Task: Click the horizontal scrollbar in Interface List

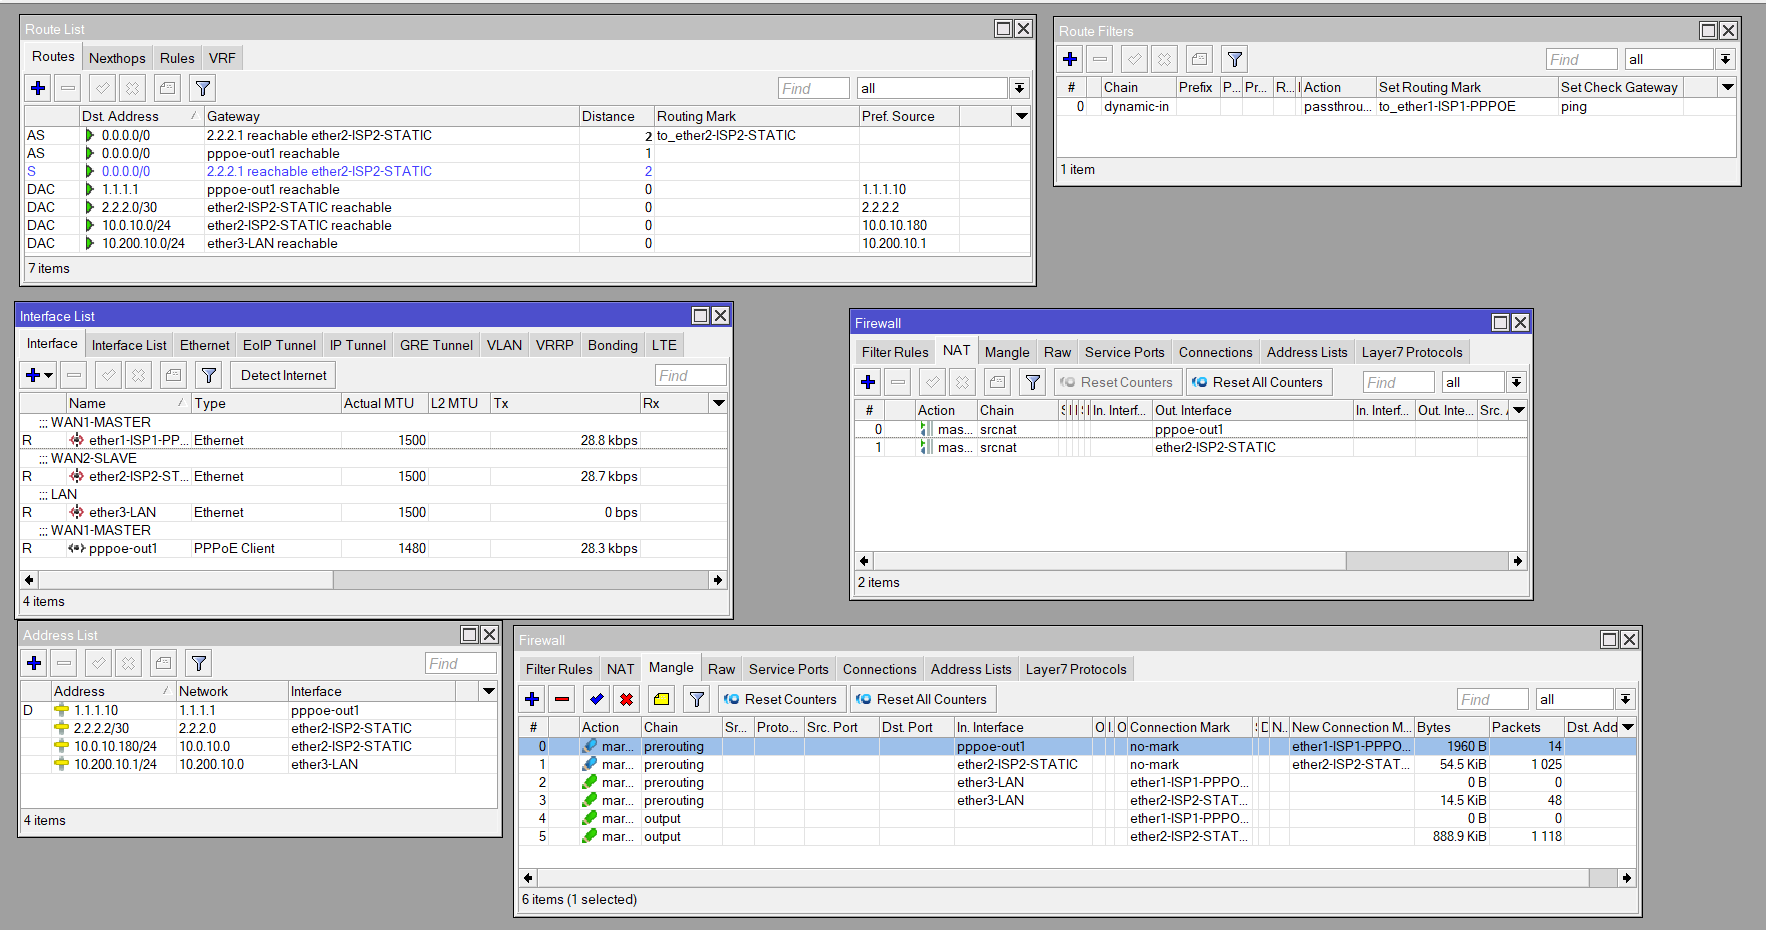Action: [x=185, y=580]
